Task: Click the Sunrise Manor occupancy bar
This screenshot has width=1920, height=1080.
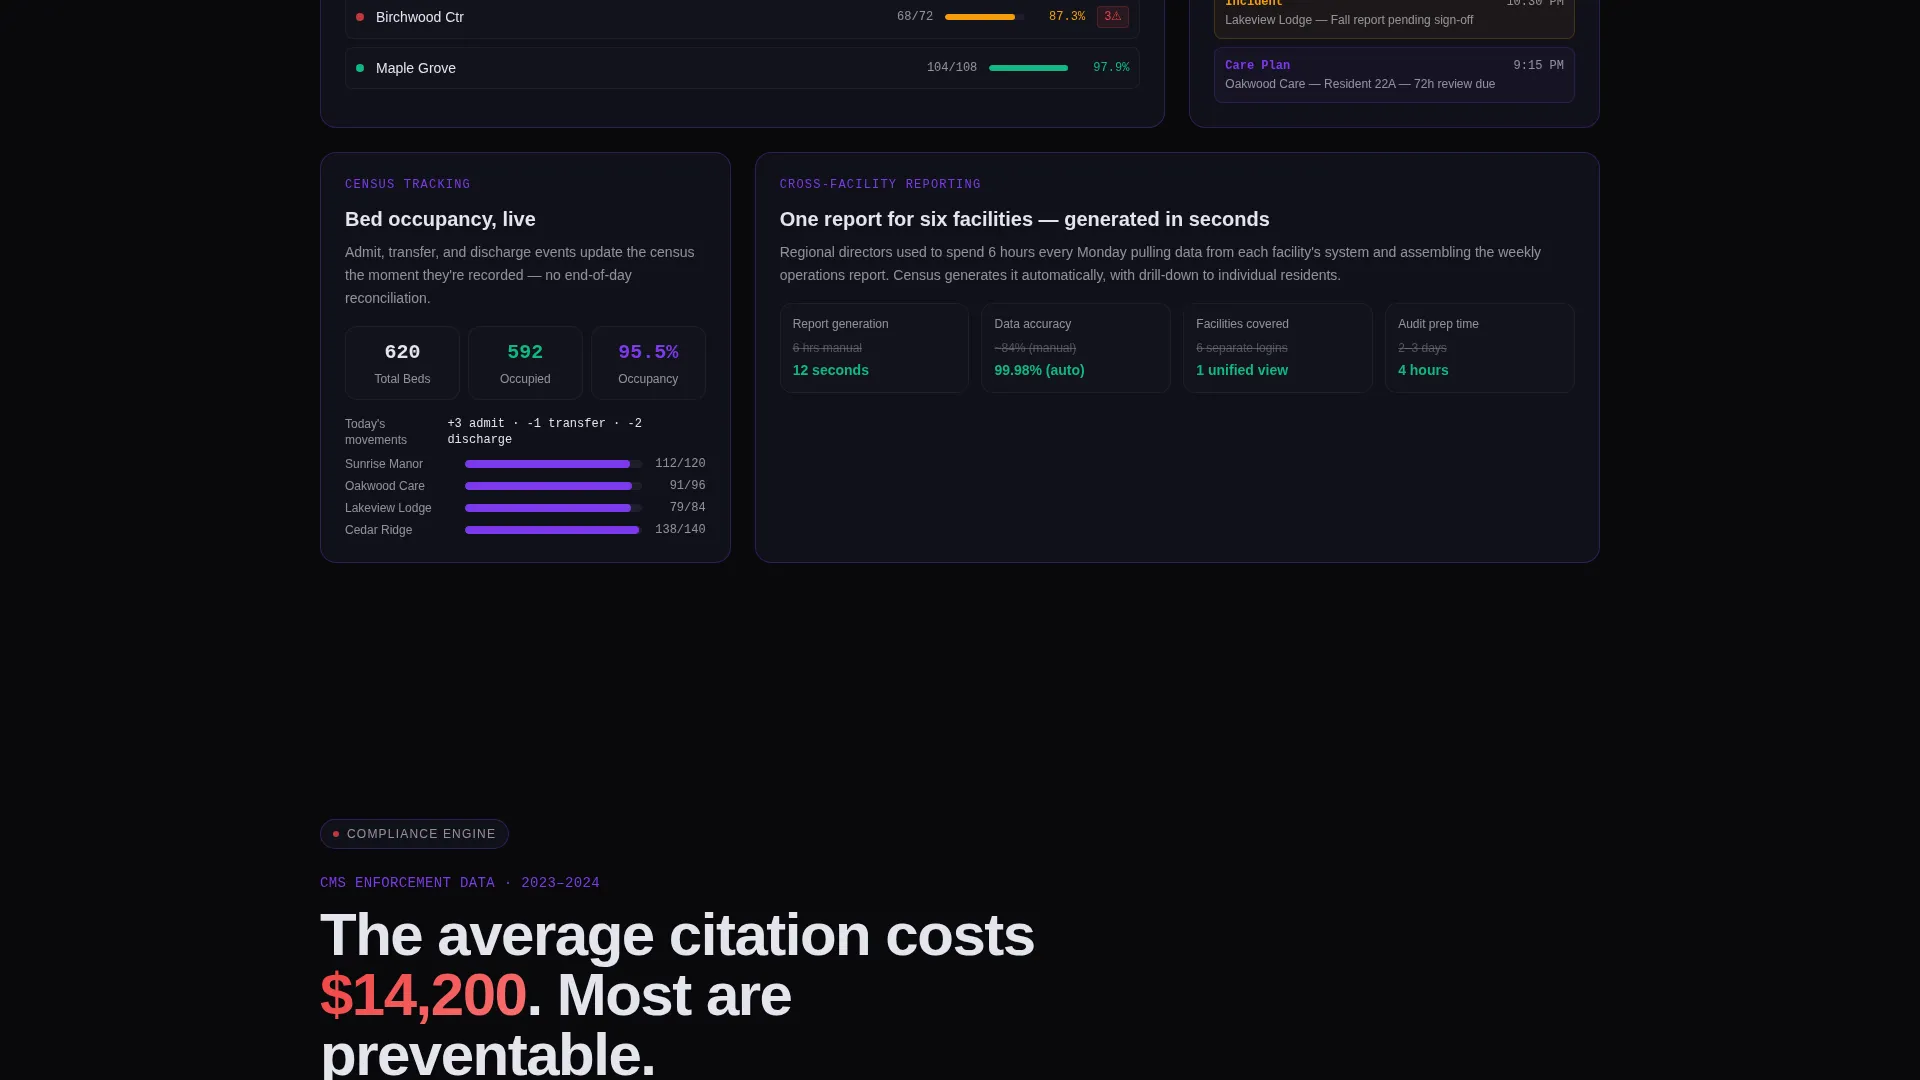Action: pyautogui.click(x=553, y=464)
